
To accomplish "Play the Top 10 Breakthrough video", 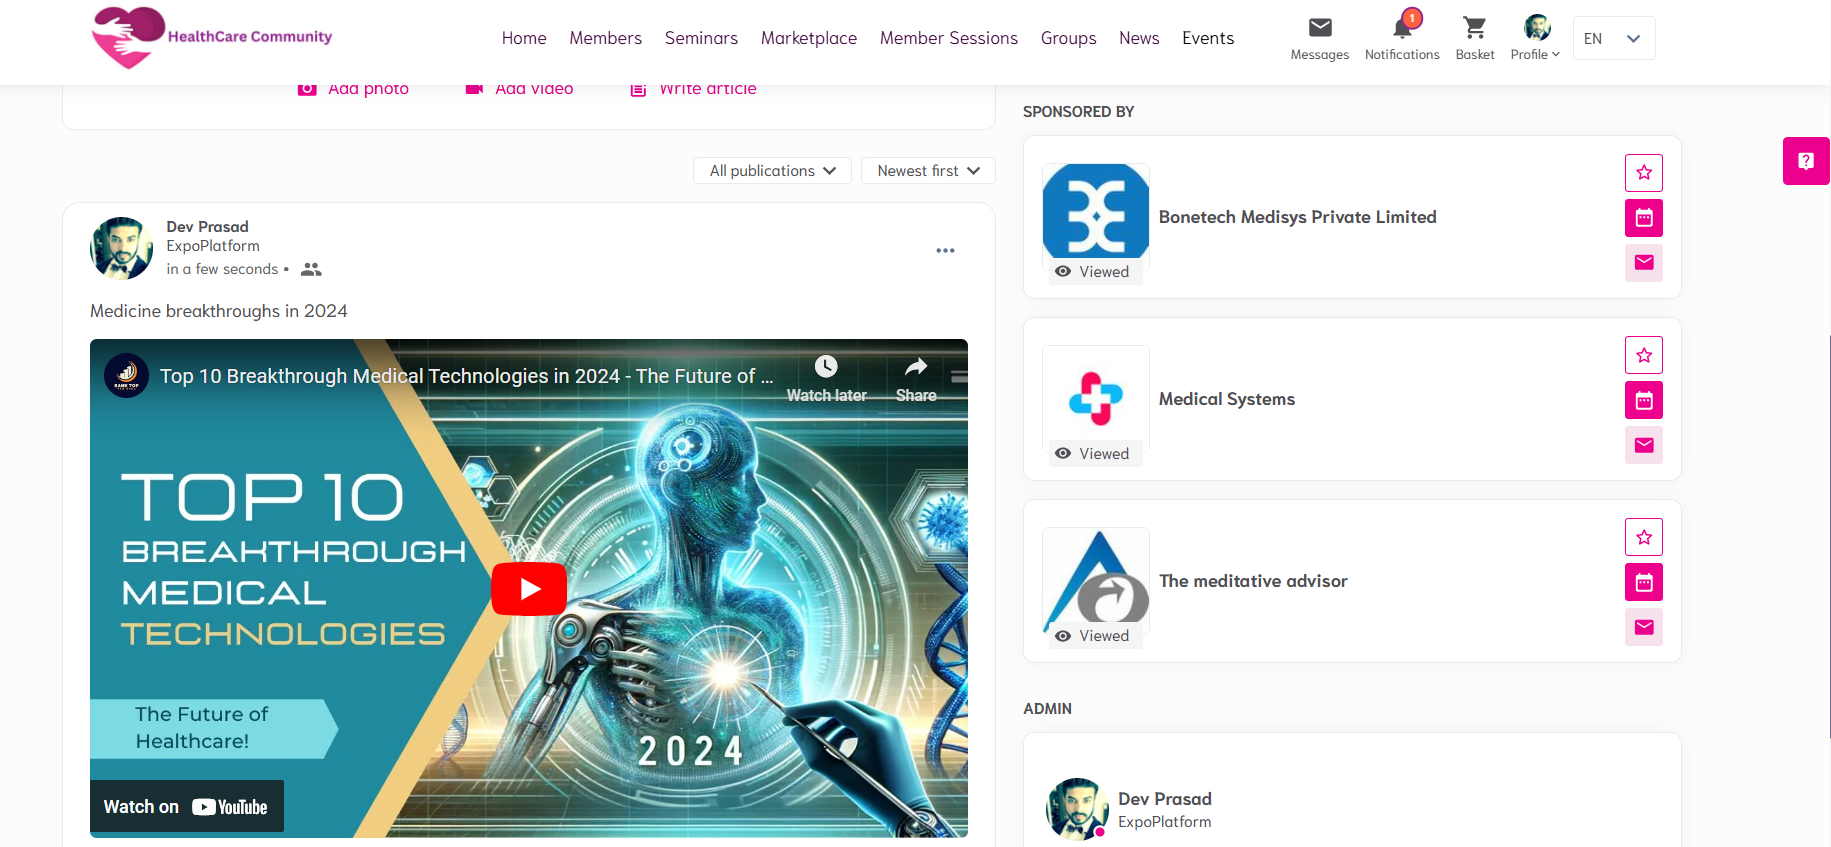I will 529,589.
